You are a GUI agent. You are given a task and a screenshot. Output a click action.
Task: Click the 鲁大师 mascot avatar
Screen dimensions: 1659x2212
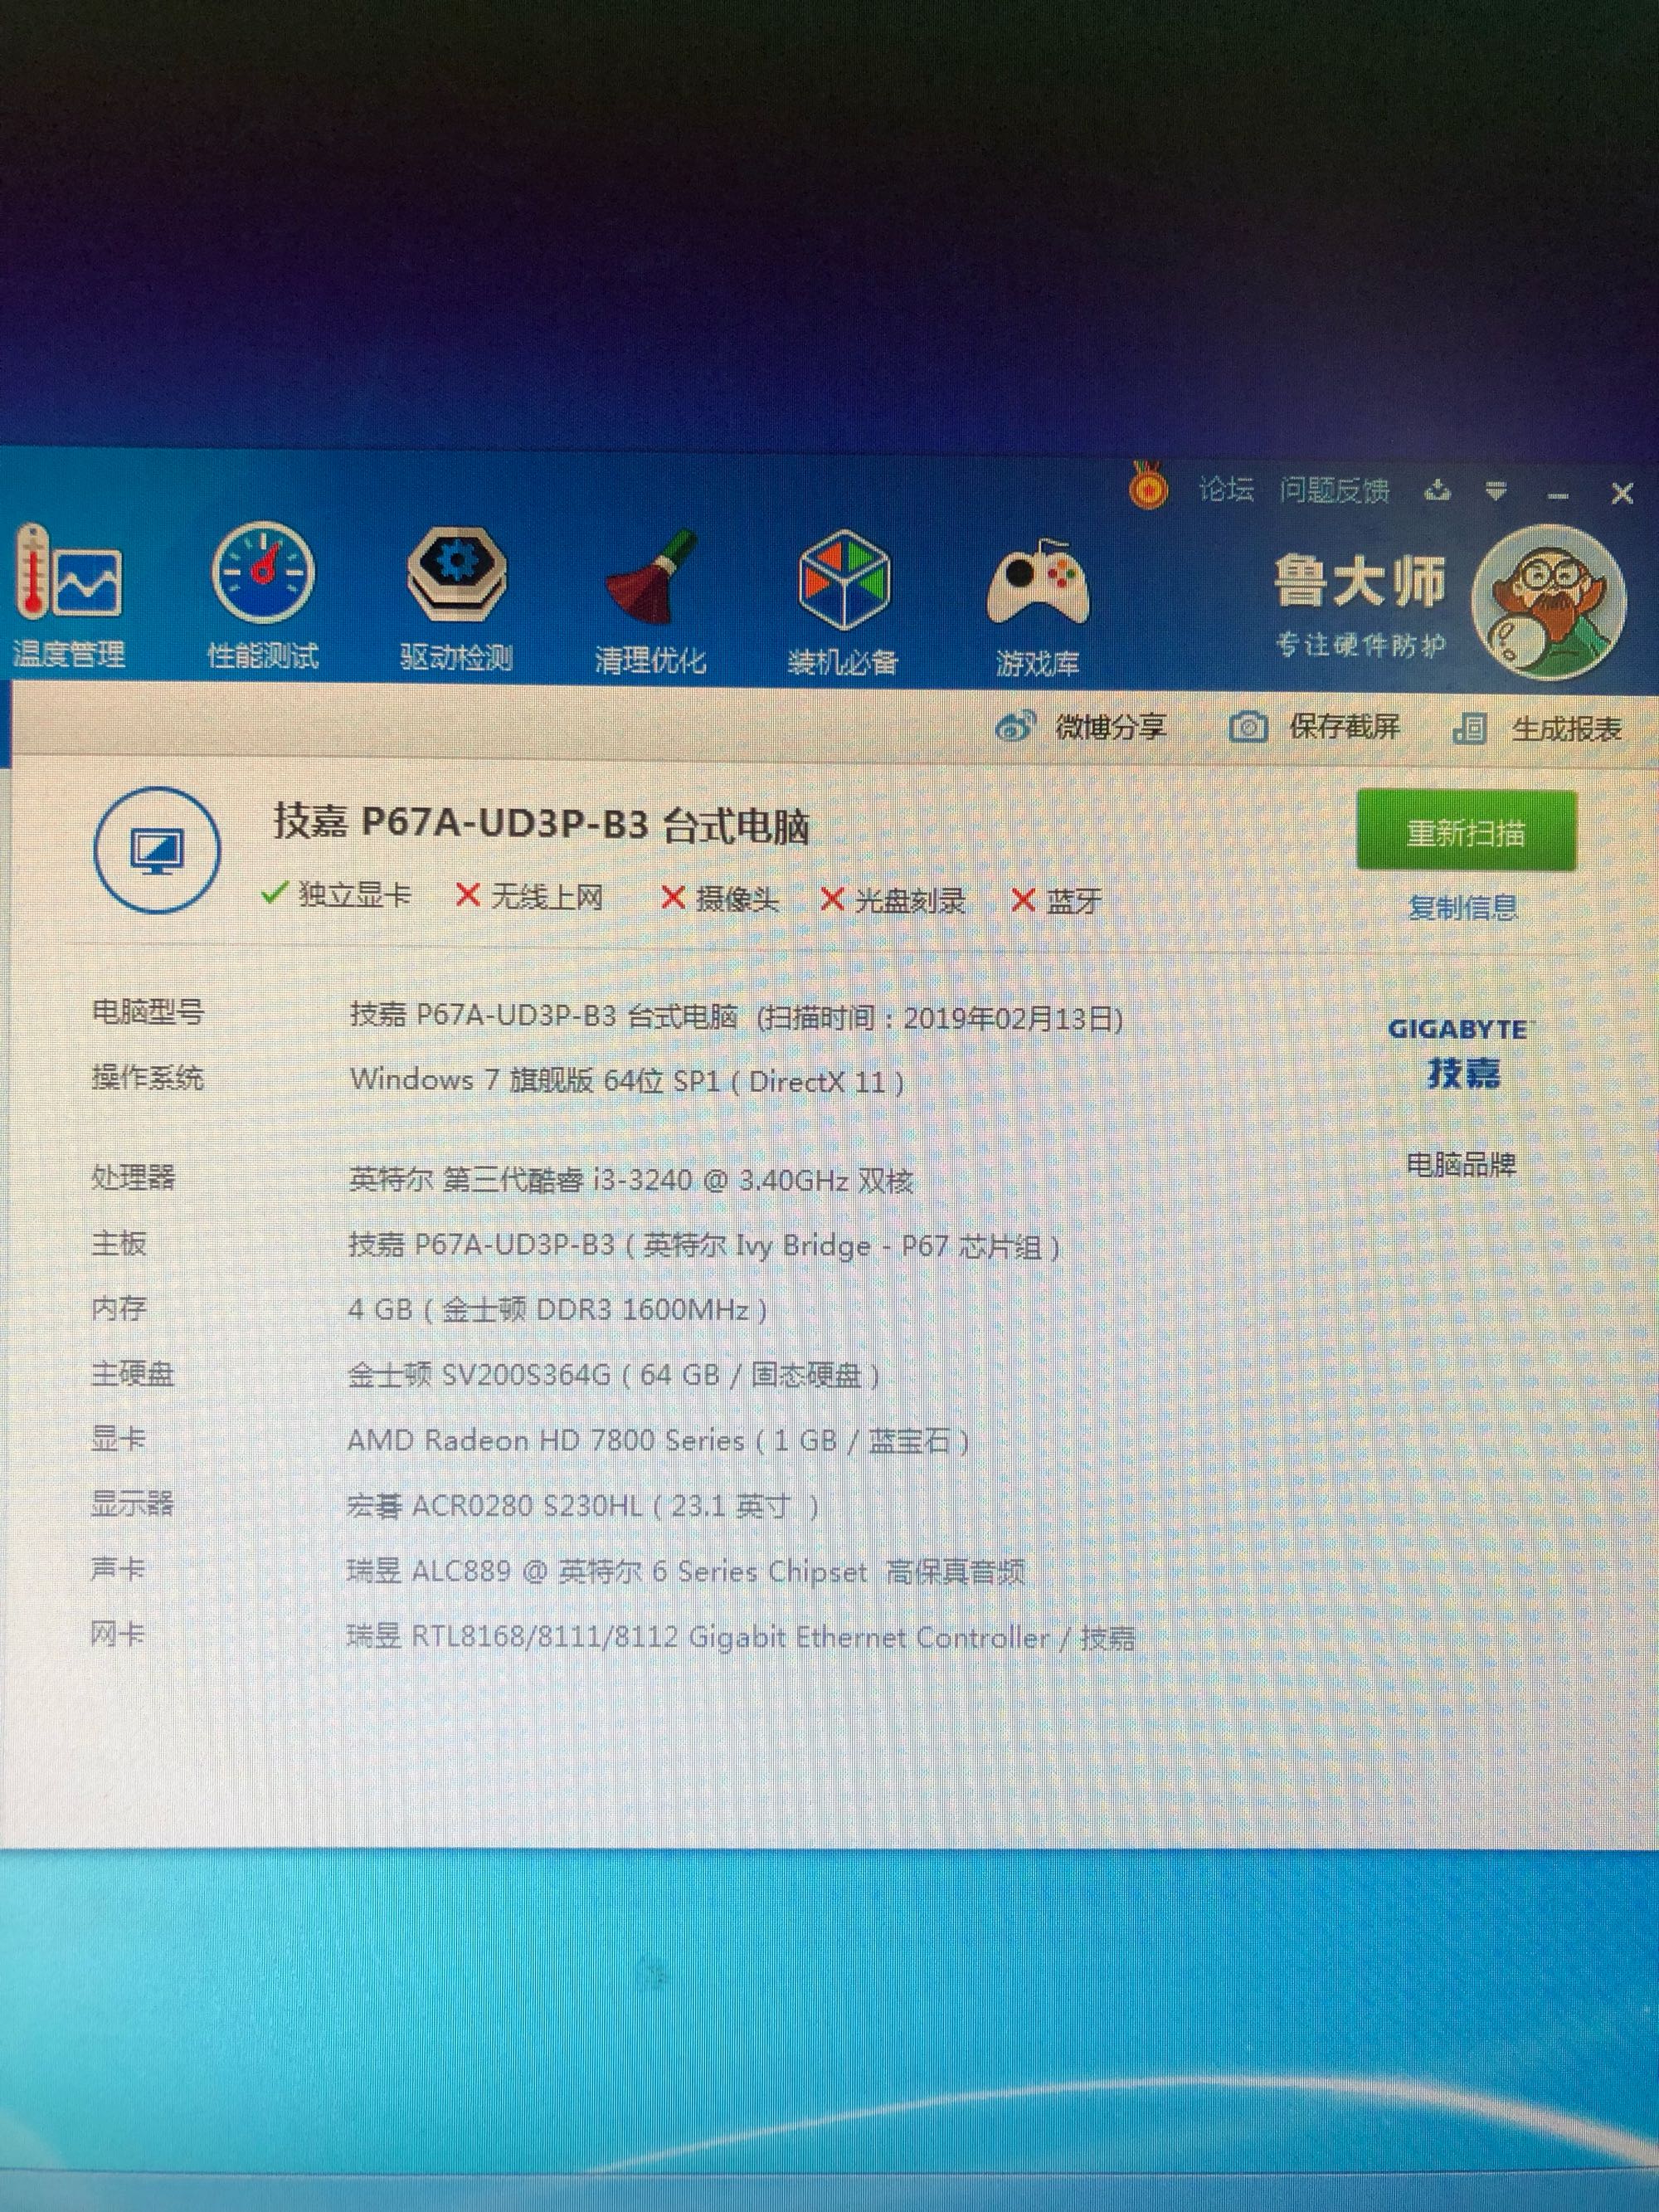click(1548, 603)
